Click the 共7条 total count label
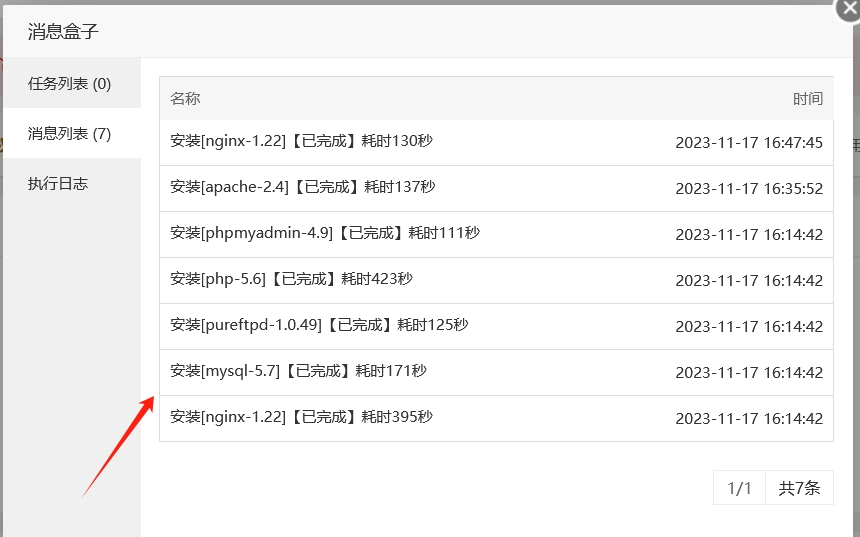 click(799, 489)
